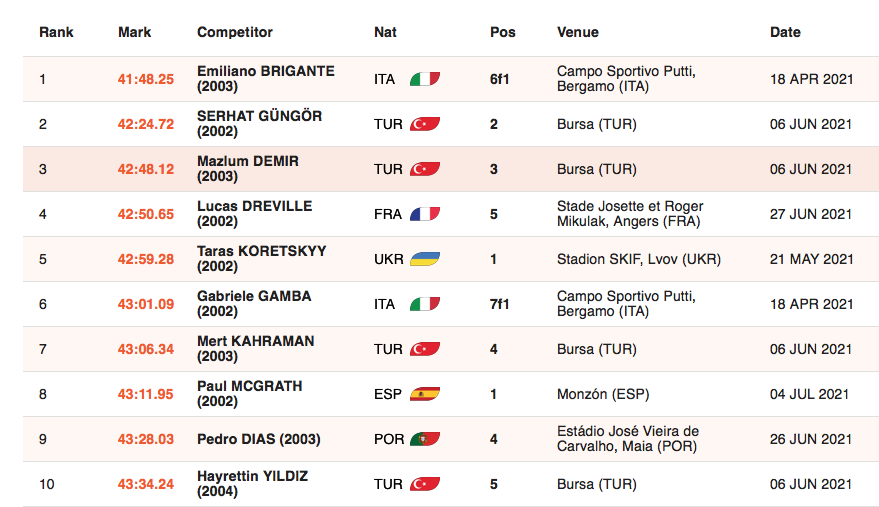Select the 42:59.28 mark result
This screenshot has width=879, height=507.
(x=146, y=259)
